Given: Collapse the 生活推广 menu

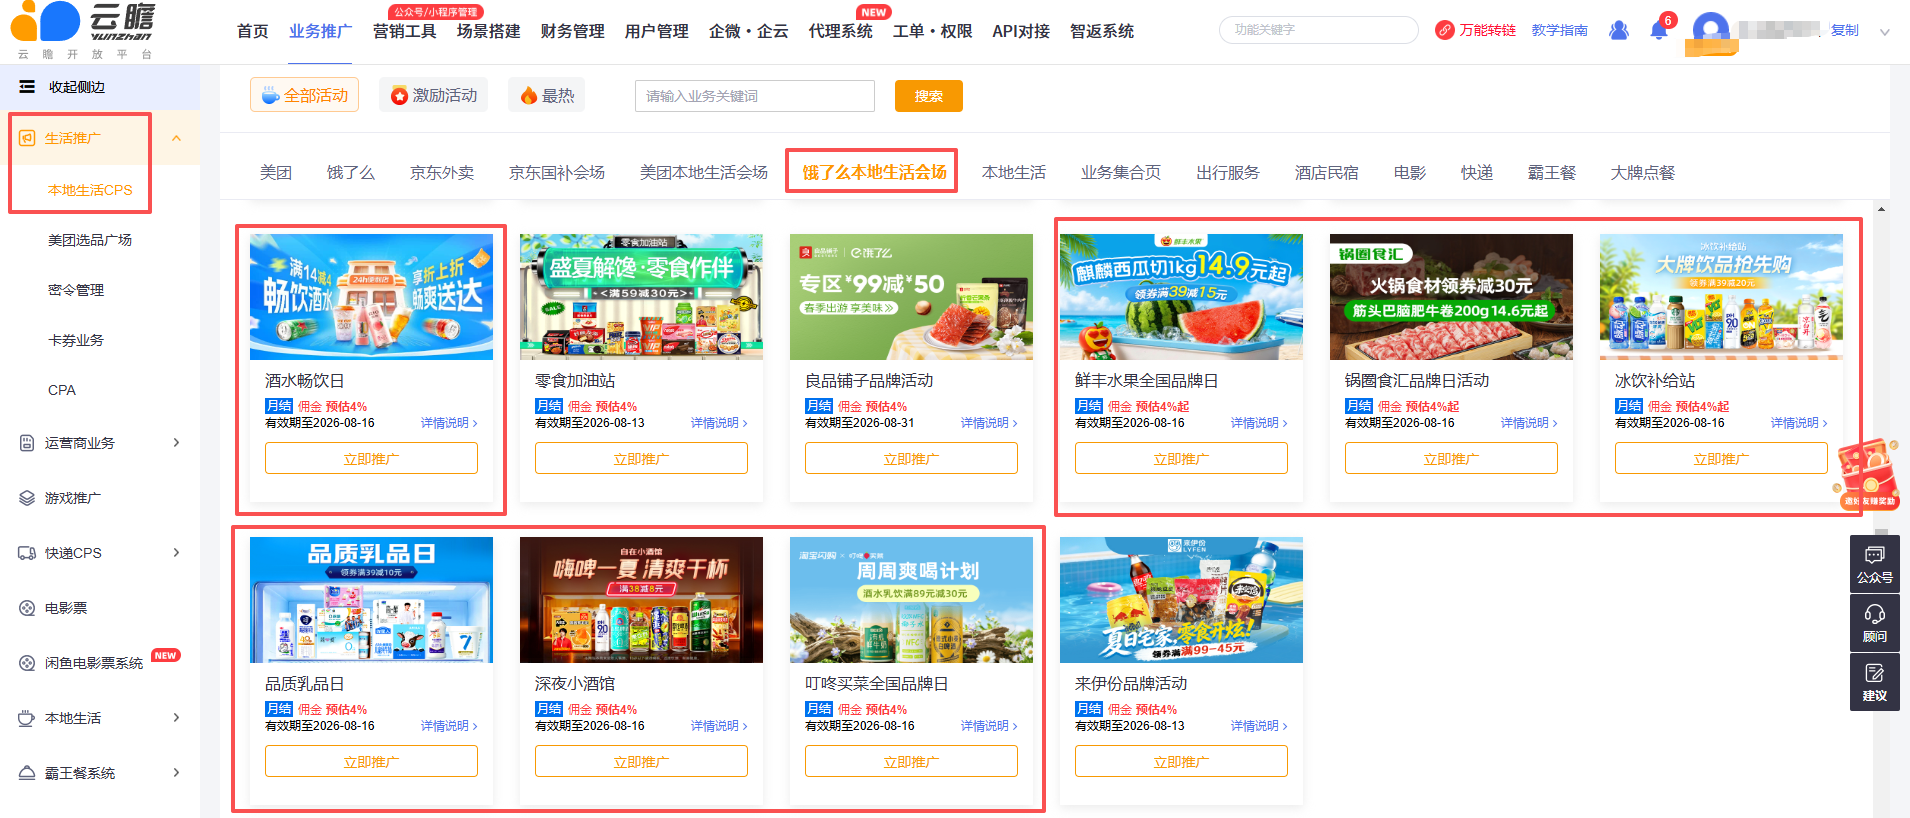Looking at the screenshot, I should pyautogui.click(x=176, y=138).
